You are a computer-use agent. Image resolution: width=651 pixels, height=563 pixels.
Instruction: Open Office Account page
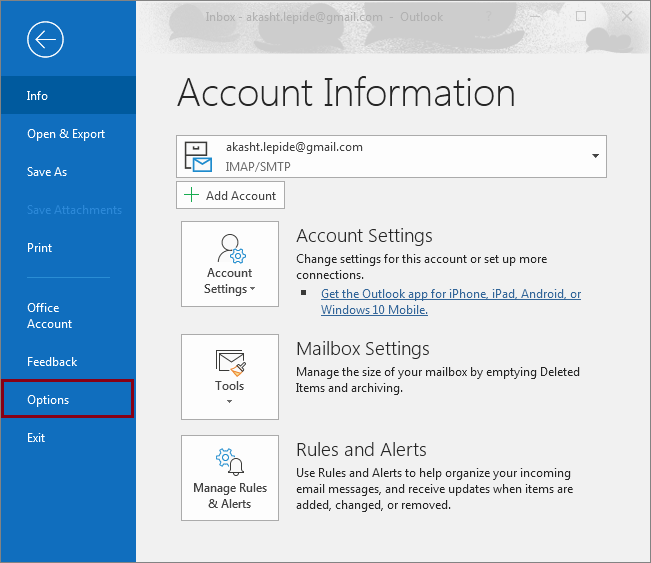[x=68, y=316]
